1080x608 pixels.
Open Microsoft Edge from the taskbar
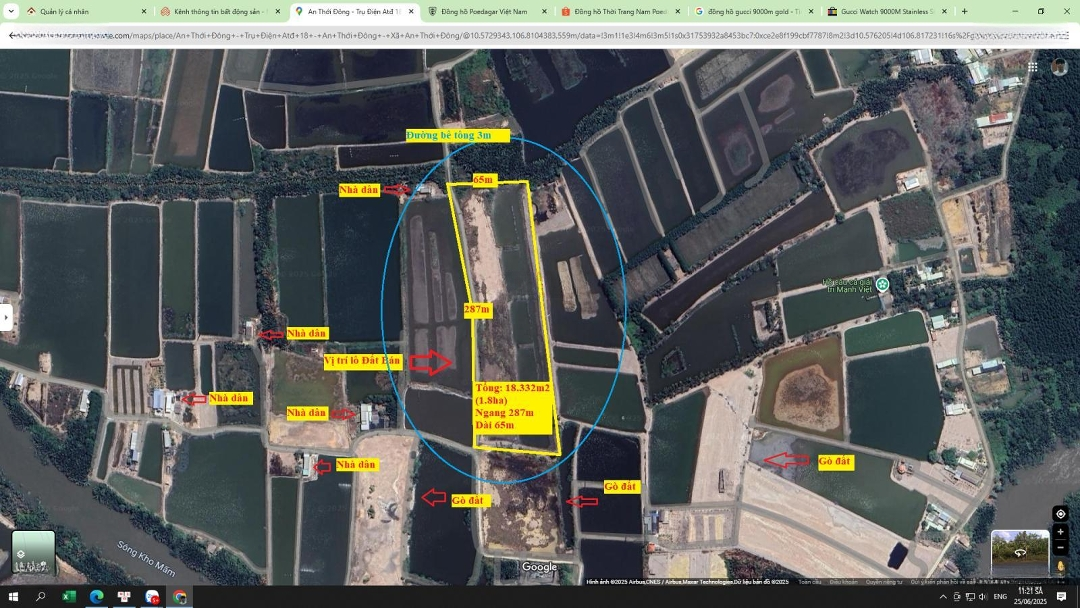click(x=96, y=597)
